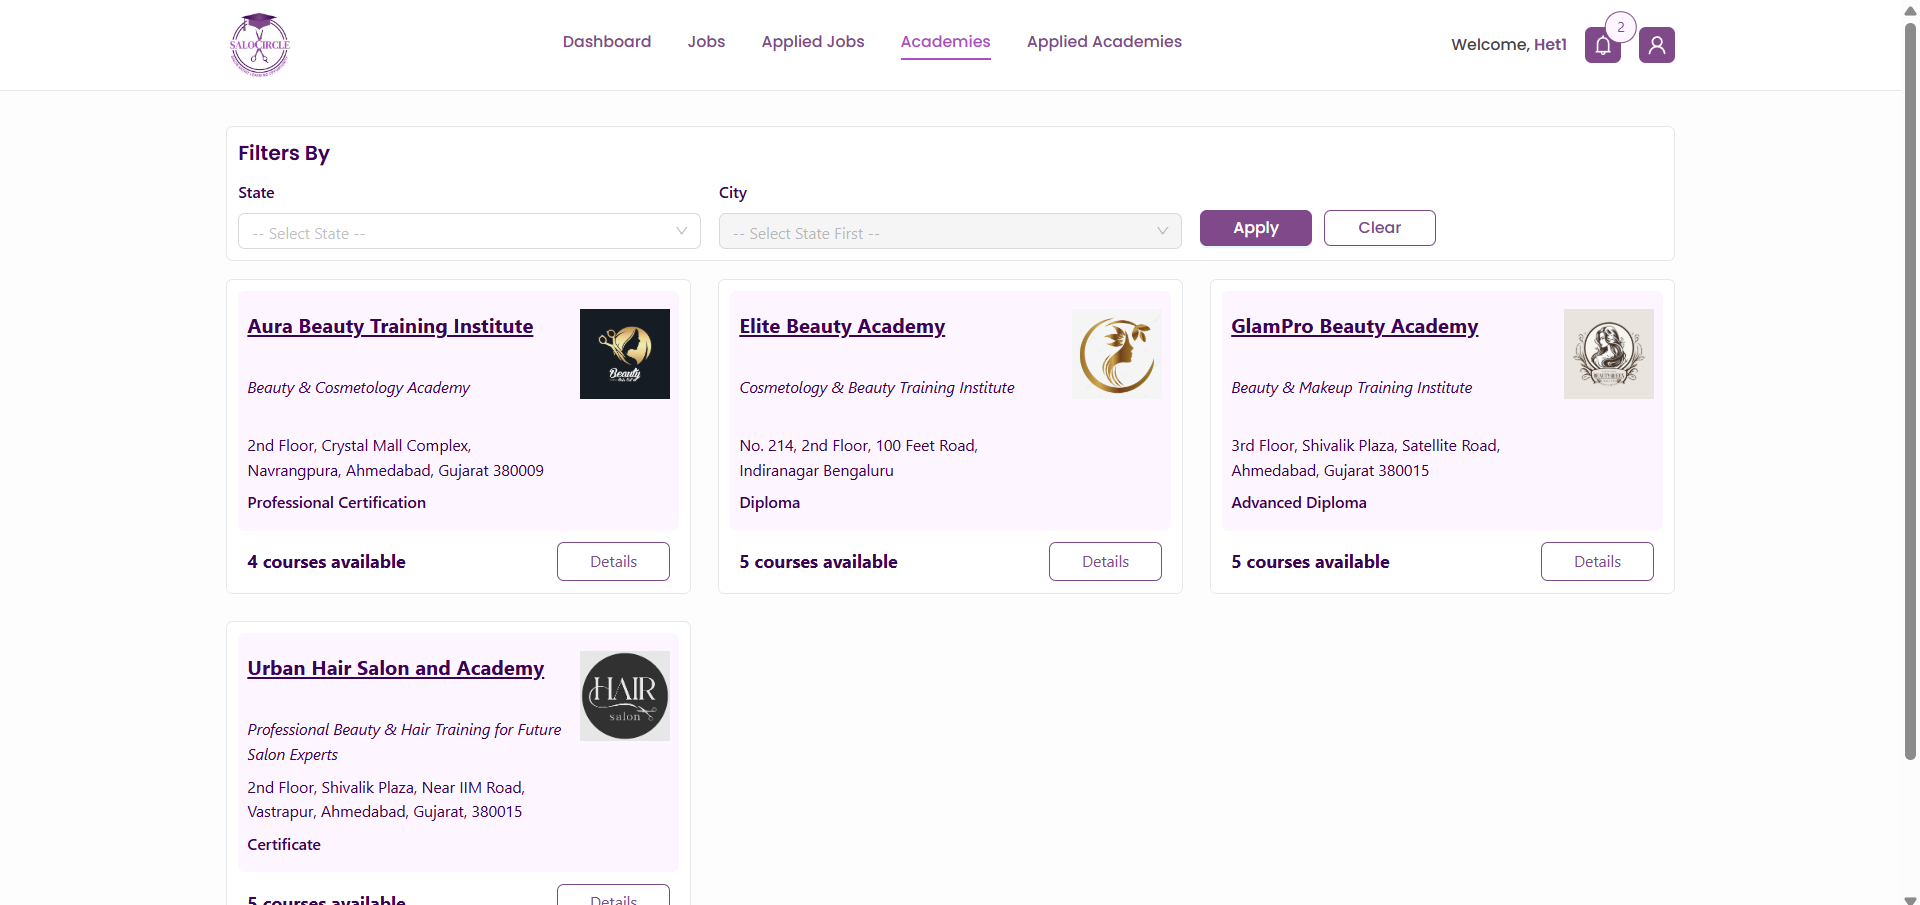
Task: Open Aura Beauty Training Institute logo thumbnail
Action: [x=625, y=354]
